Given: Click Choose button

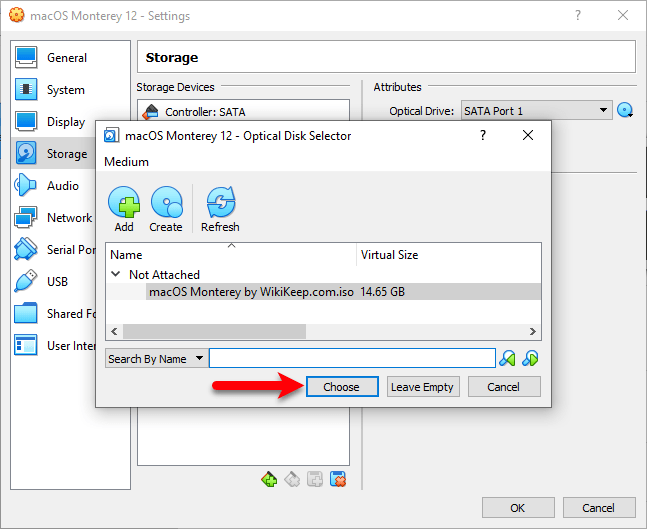Looking at the screenshot, I should pyautogui.click(x=342, y=387).
